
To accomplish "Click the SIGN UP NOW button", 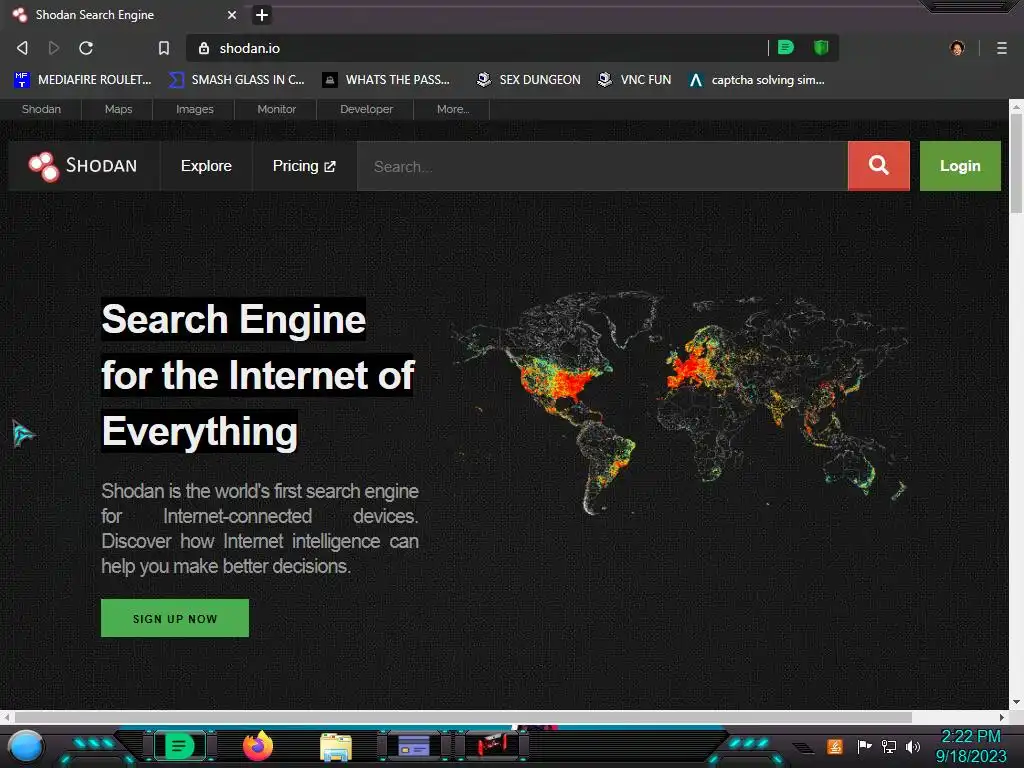I will click(175, 618).
